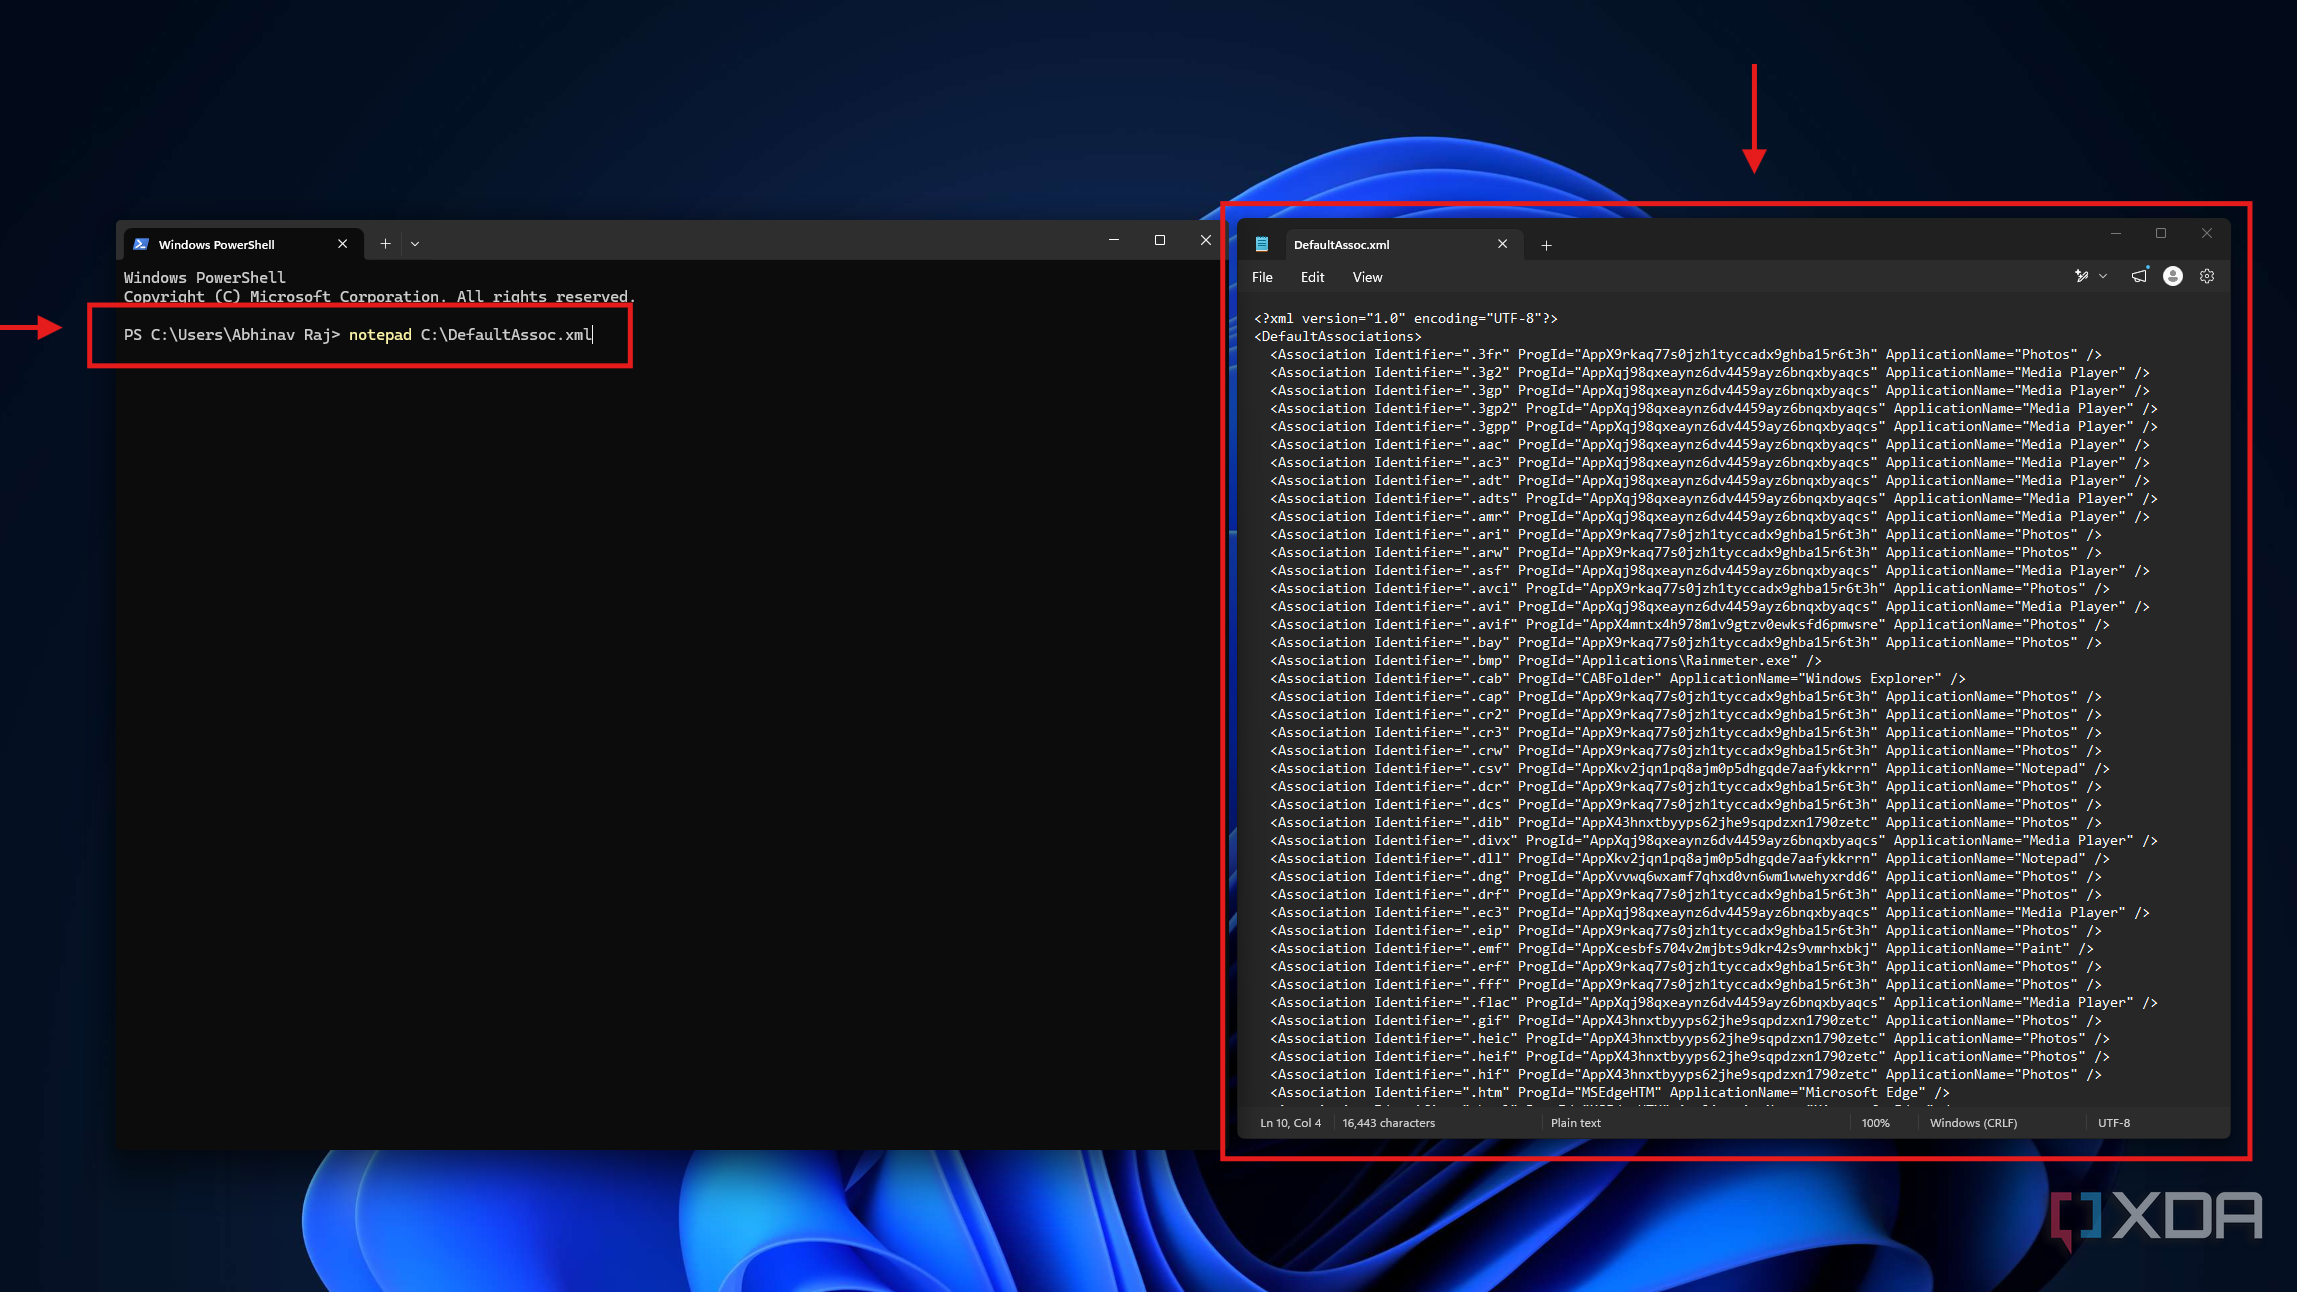Image resolution: width=2297 pixels, height=1292 pixels.
Task: Close the Windows PowerShell tab
Action: [x=343, y=244]
